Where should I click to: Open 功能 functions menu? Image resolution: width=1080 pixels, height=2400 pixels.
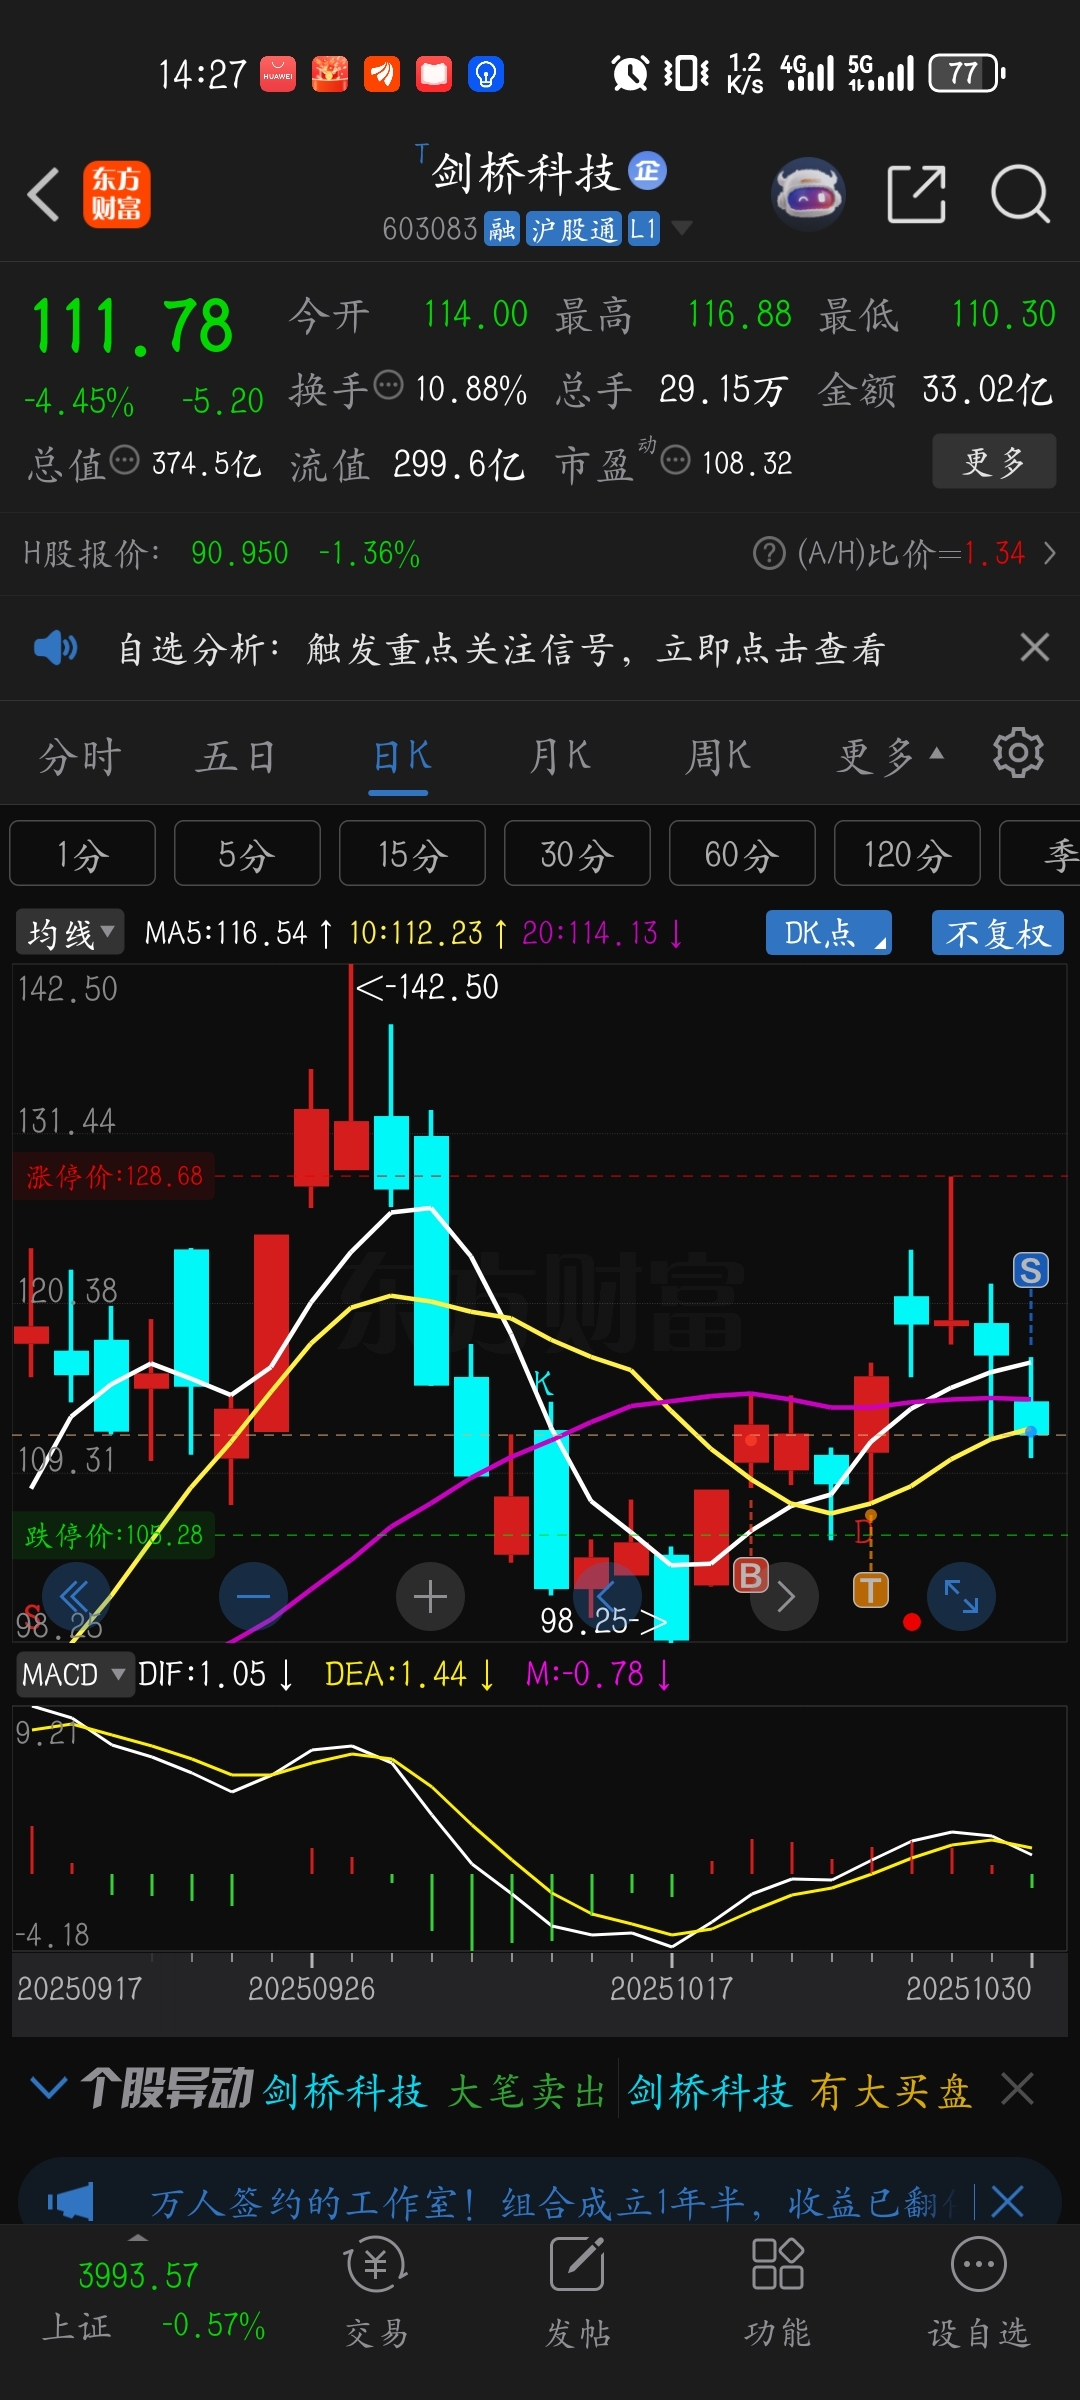pos(777,2293)
